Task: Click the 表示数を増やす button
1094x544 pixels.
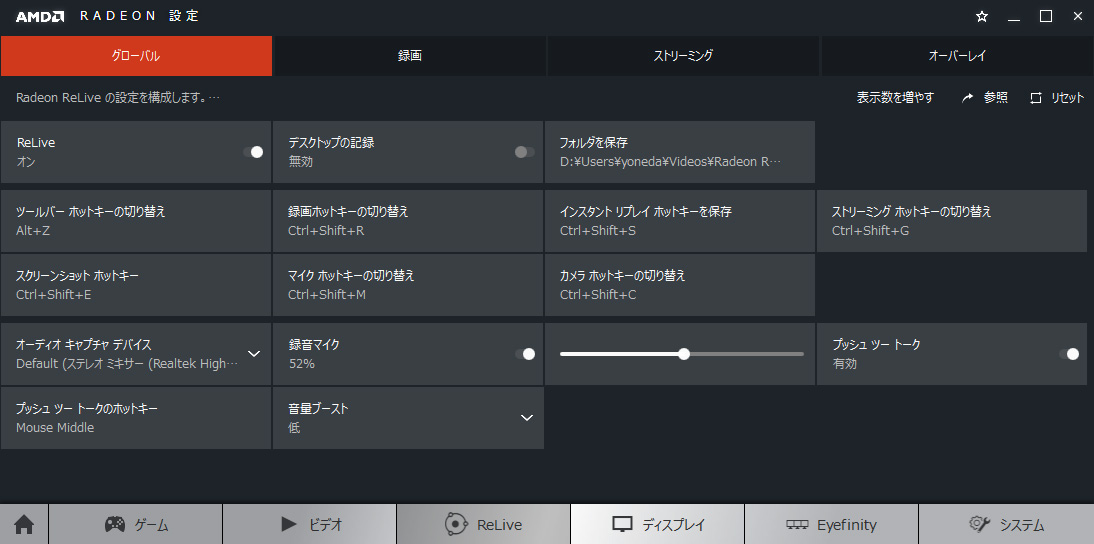Action: [x=895, y=98]
